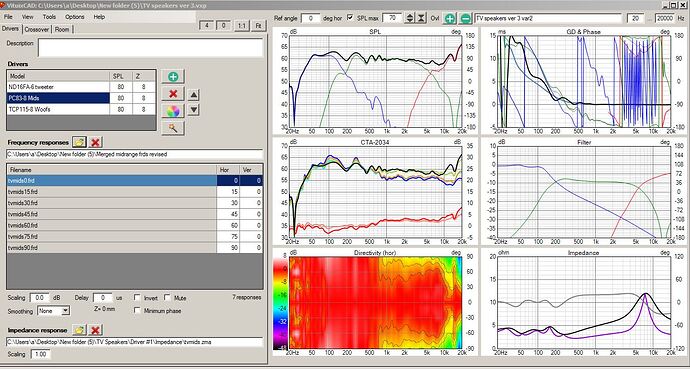Select tvmids75.frd response row
690x369 pixels.
pyautogui.click(x=135, y=237)
